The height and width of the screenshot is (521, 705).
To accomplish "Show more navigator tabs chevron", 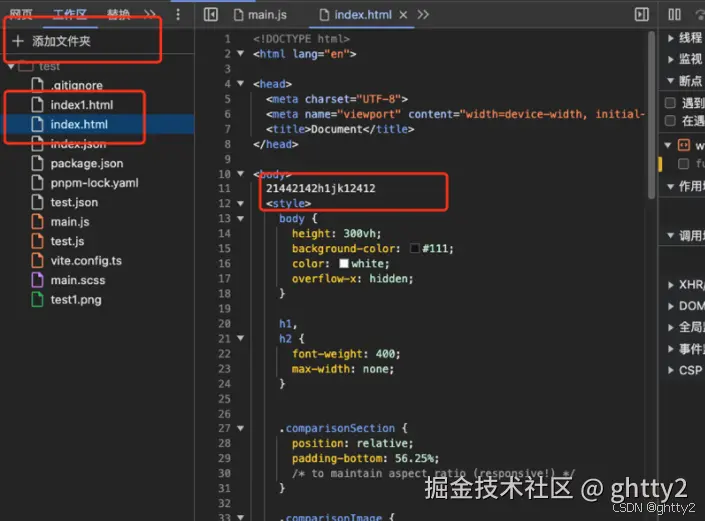I will 150,15.
